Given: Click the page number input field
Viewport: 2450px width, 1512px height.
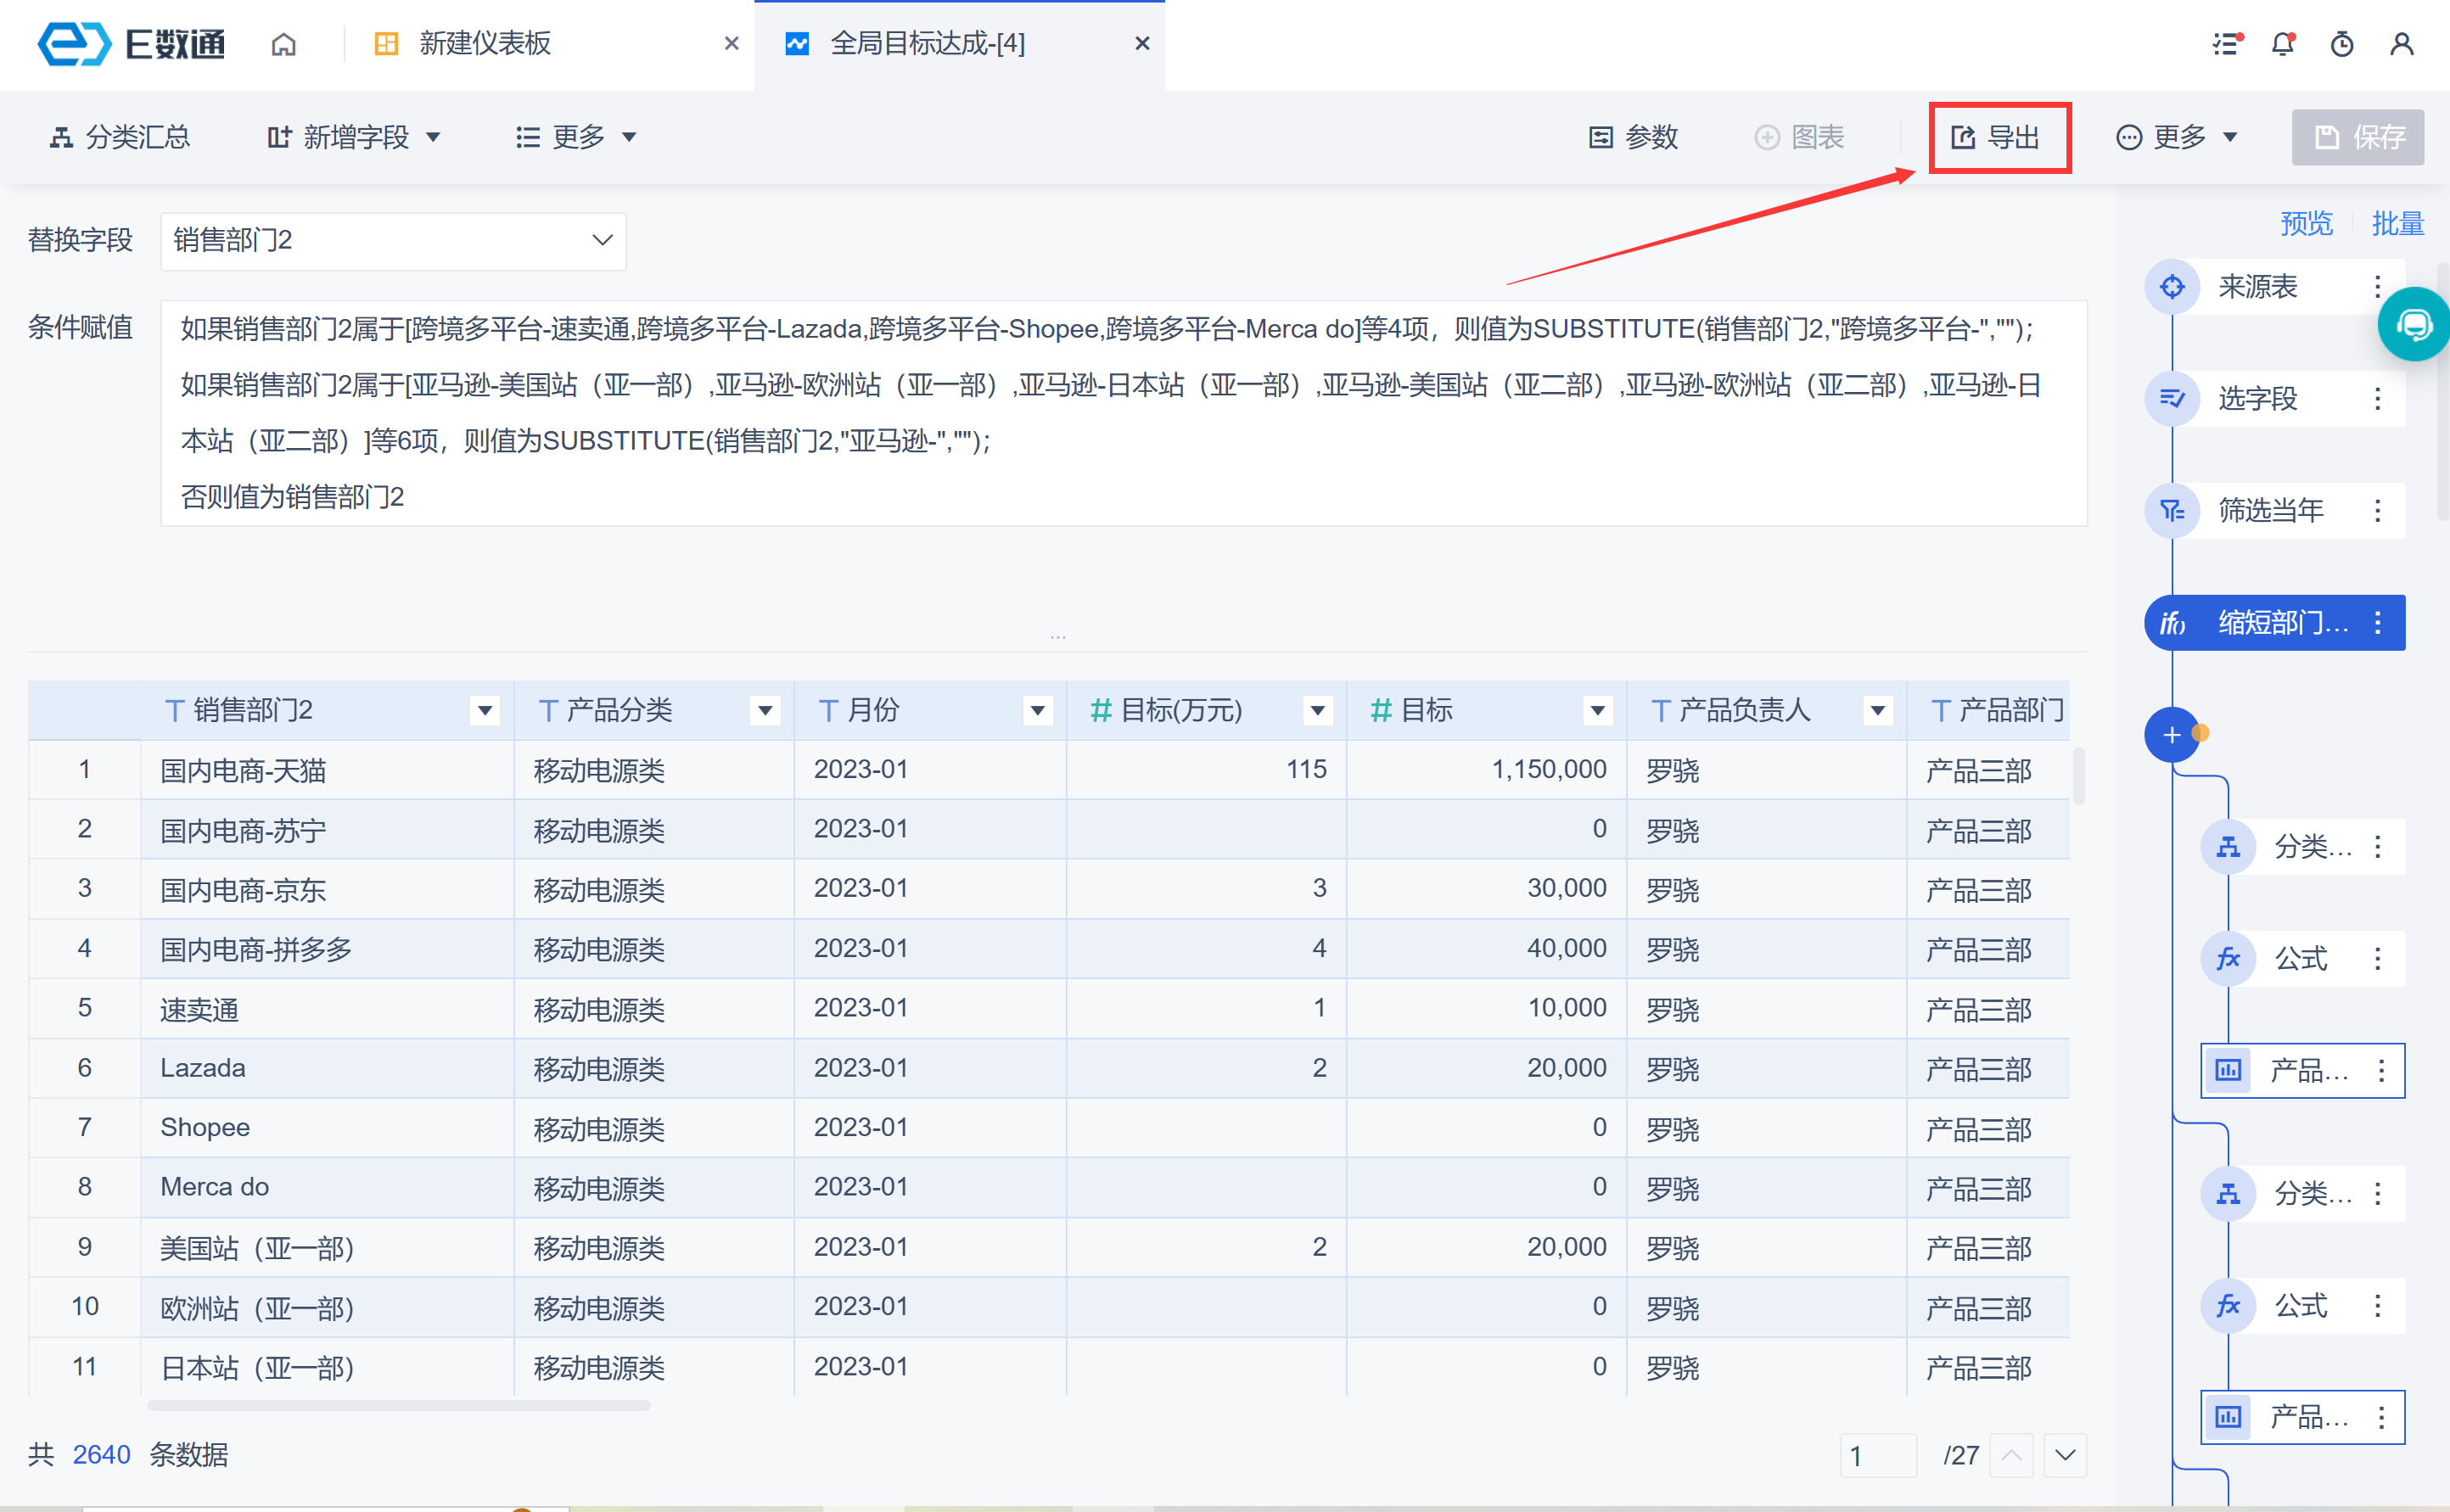Looking at the screenshot, I should [x=1876, y=1455].
